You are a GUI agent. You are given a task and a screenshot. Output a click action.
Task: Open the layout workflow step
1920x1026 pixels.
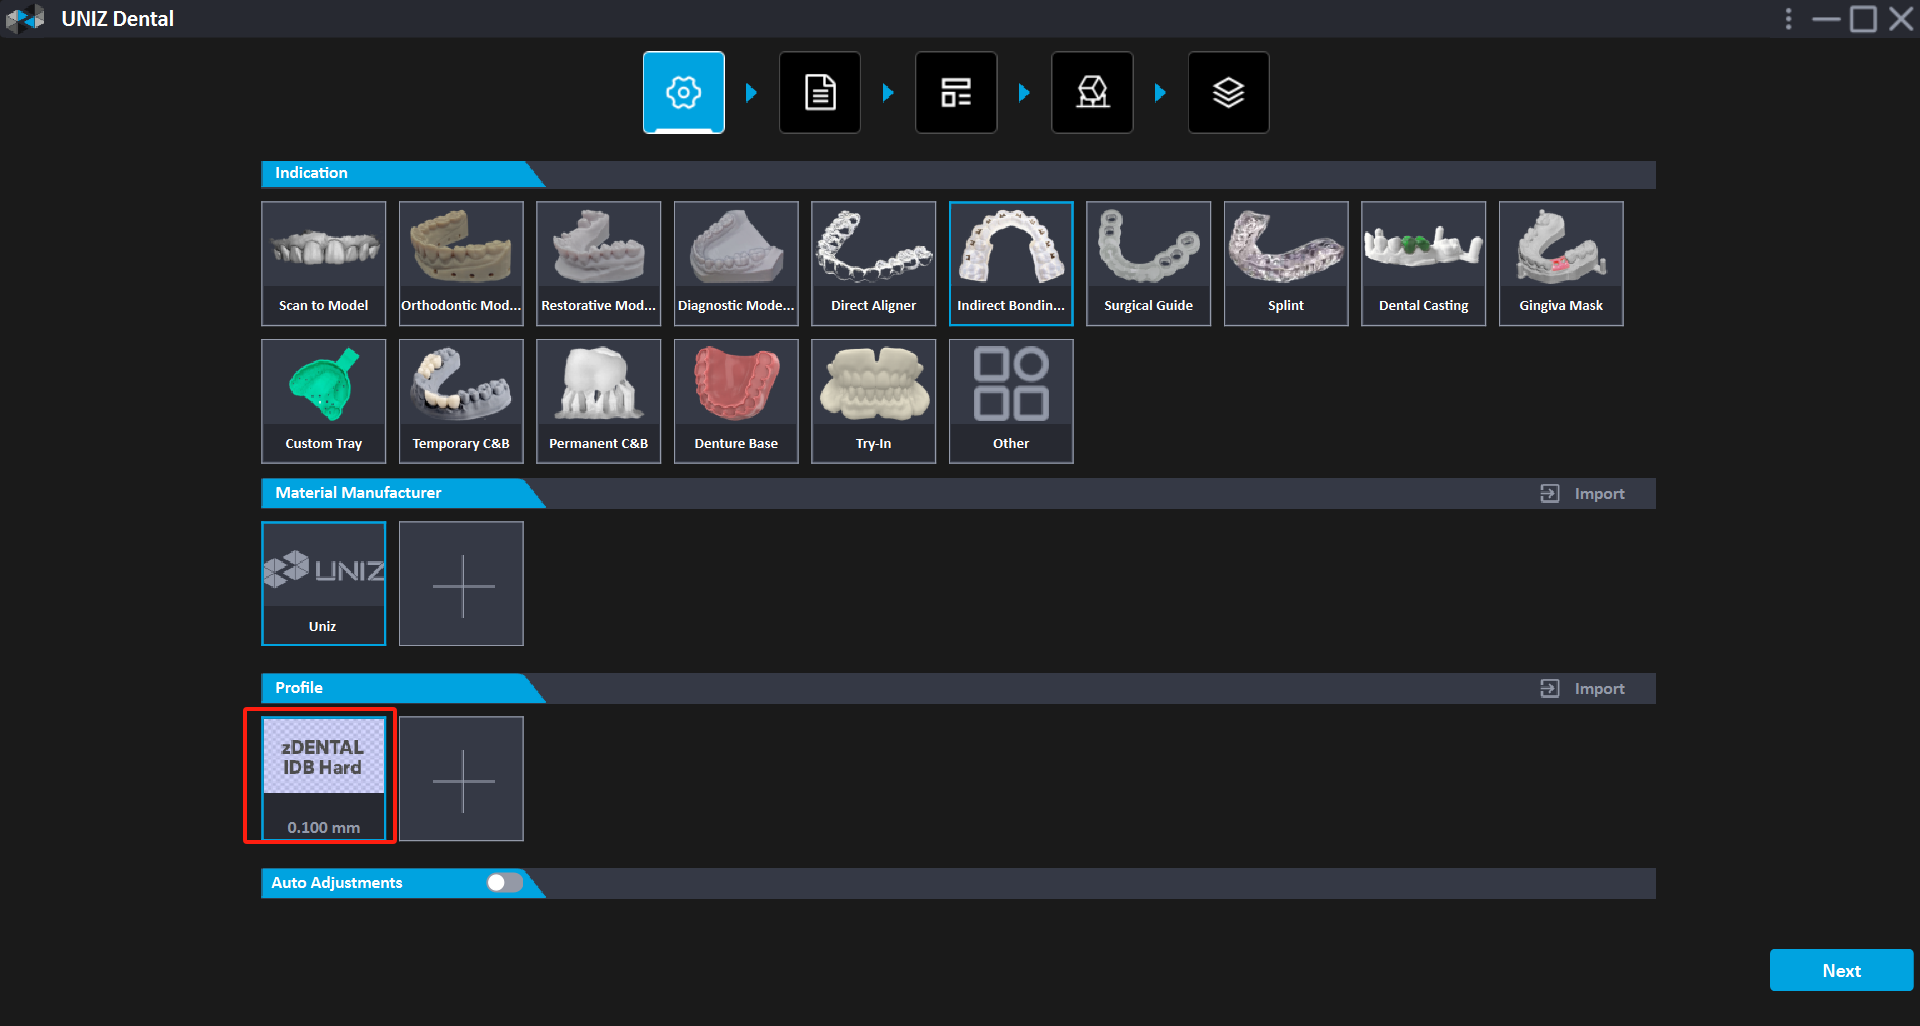coord(956,93)
